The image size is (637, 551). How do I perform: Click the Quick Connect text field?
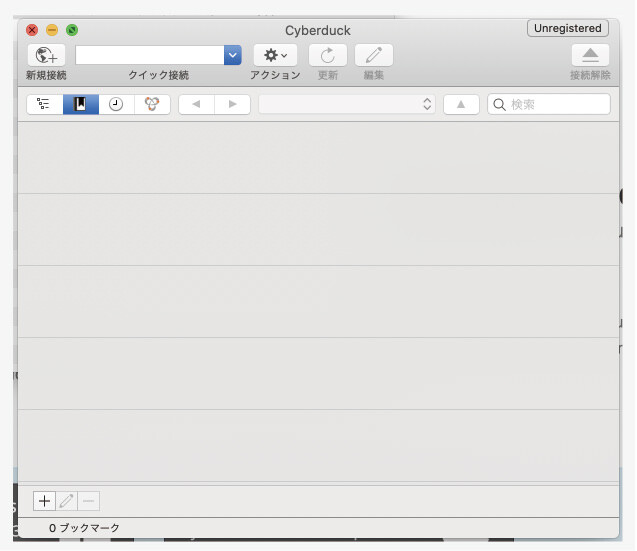[x=149, y=56]
